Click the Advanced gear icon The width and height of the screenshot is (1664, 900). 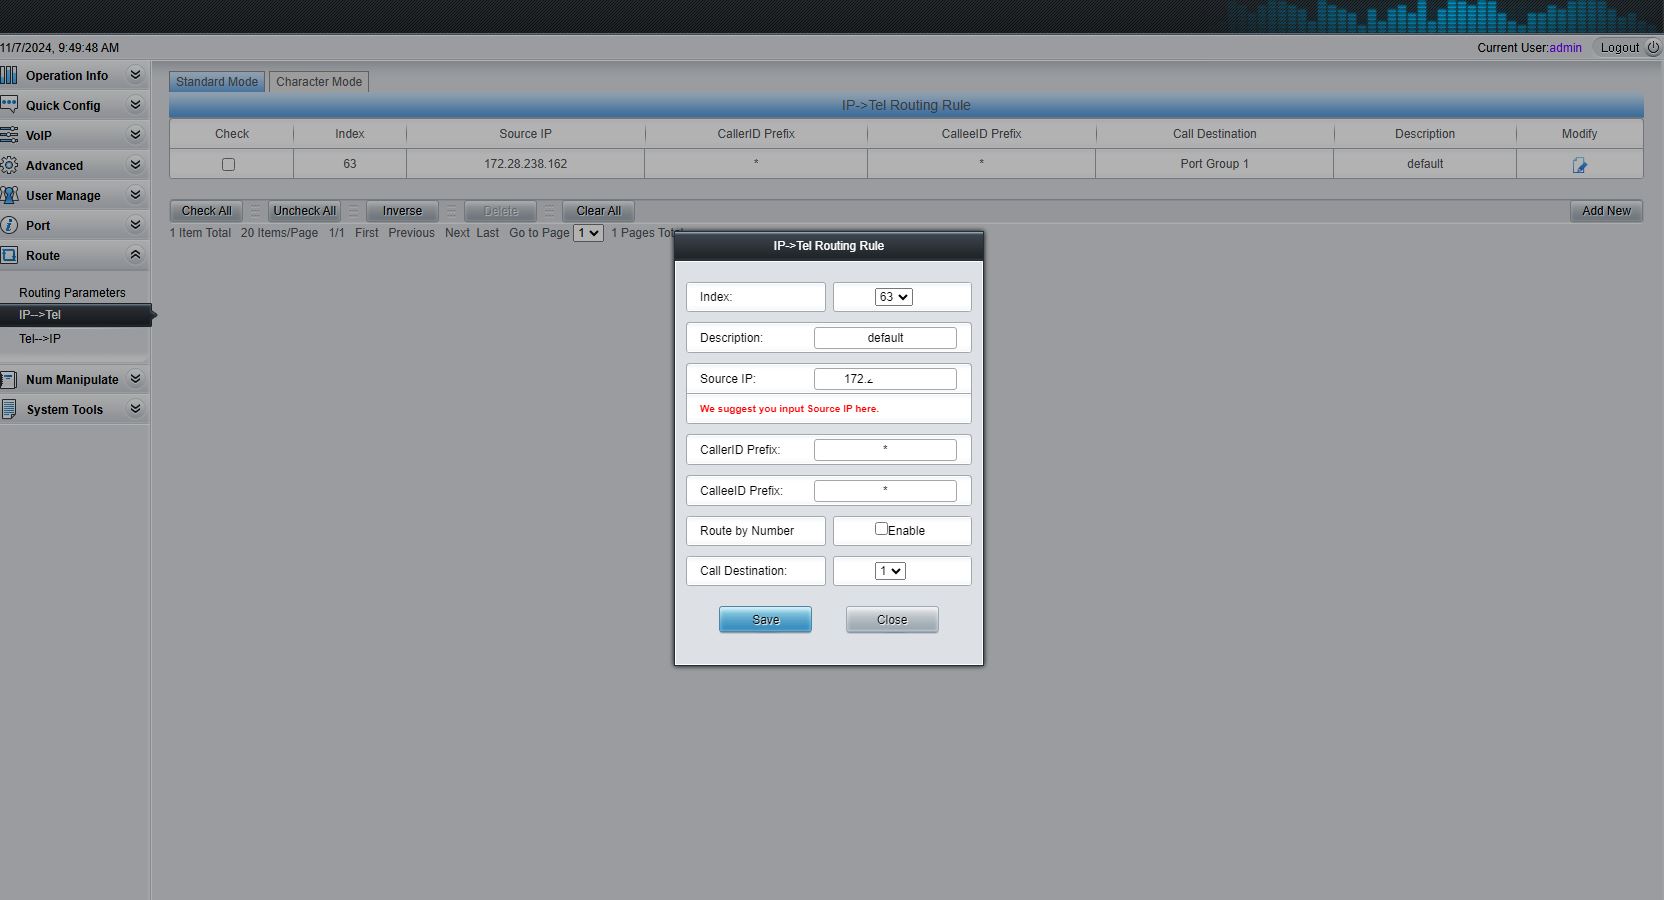(9, 165)
